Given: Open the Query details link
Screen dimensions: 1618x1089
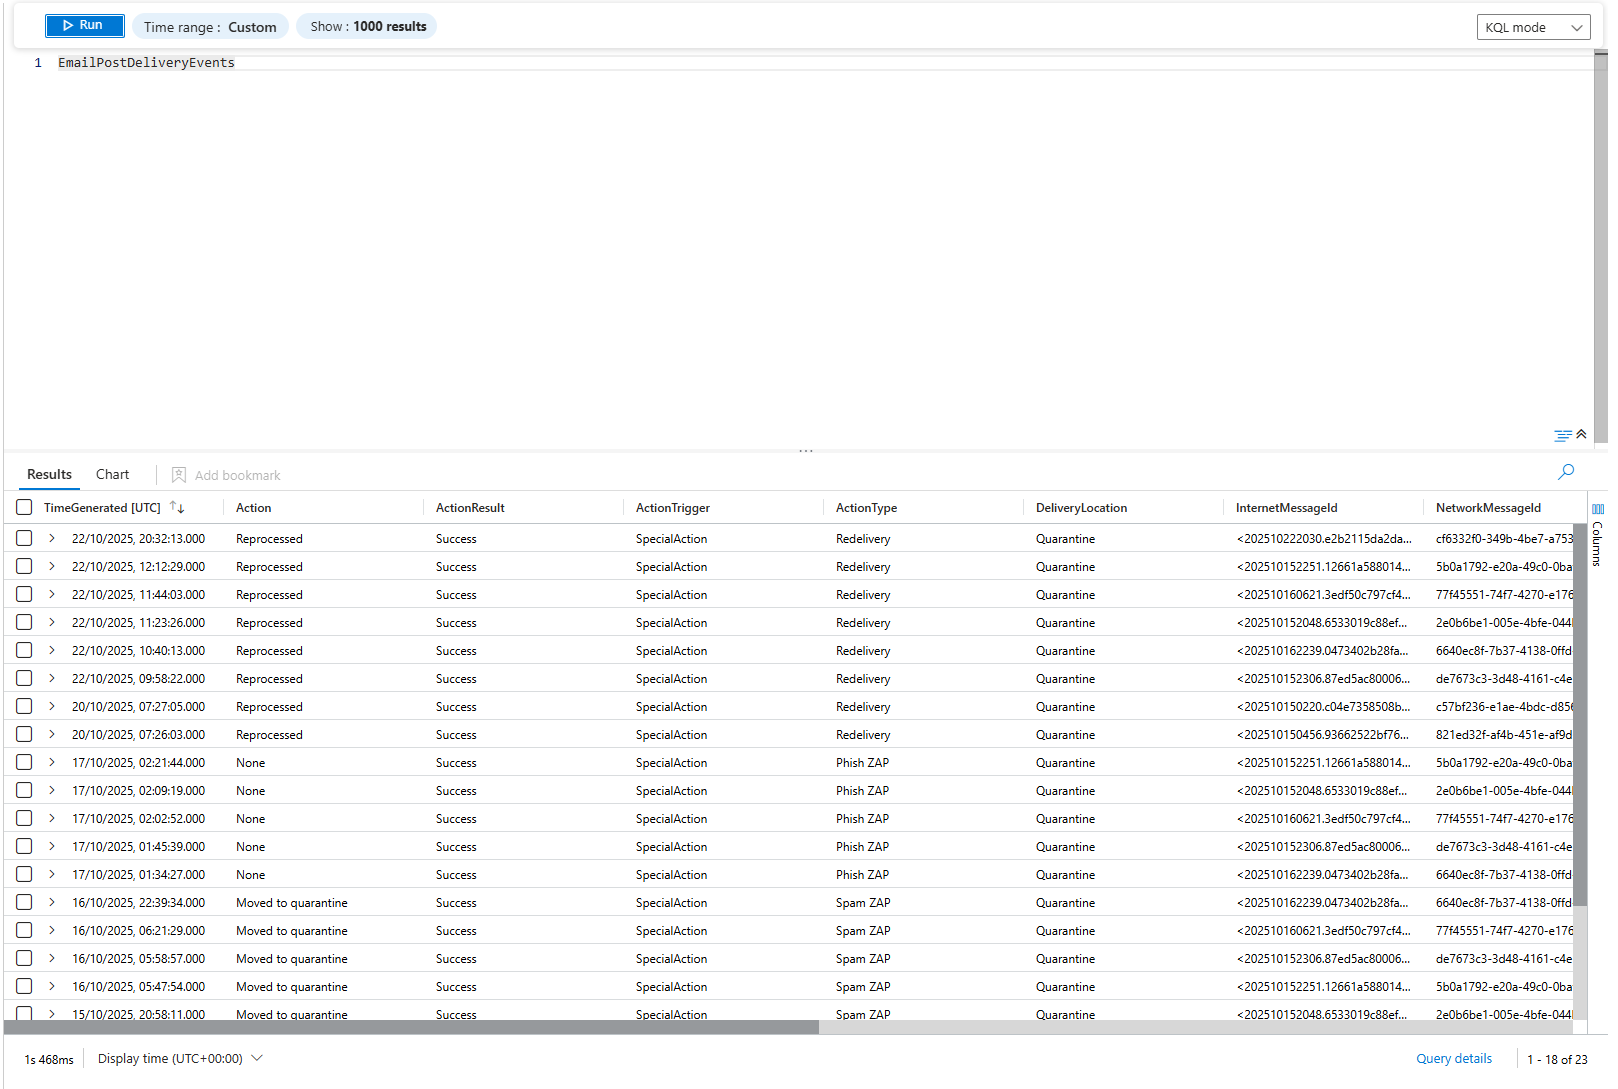Looking at the screenshot, I should tap(1453, 1058).
